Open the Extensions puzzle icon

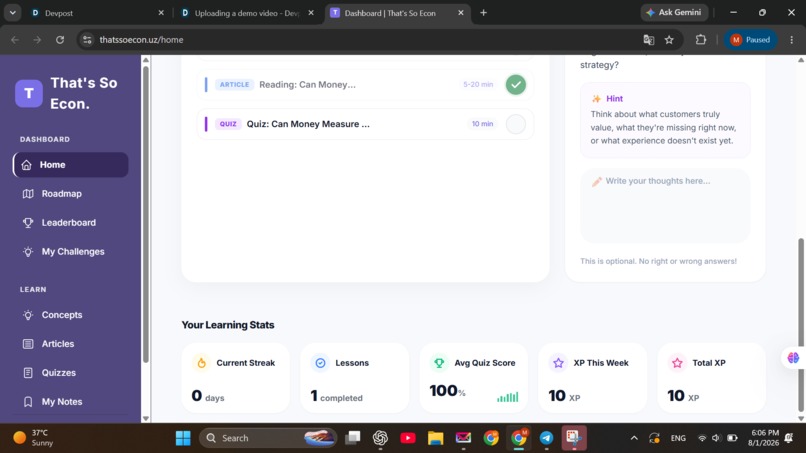pos(701,40)
